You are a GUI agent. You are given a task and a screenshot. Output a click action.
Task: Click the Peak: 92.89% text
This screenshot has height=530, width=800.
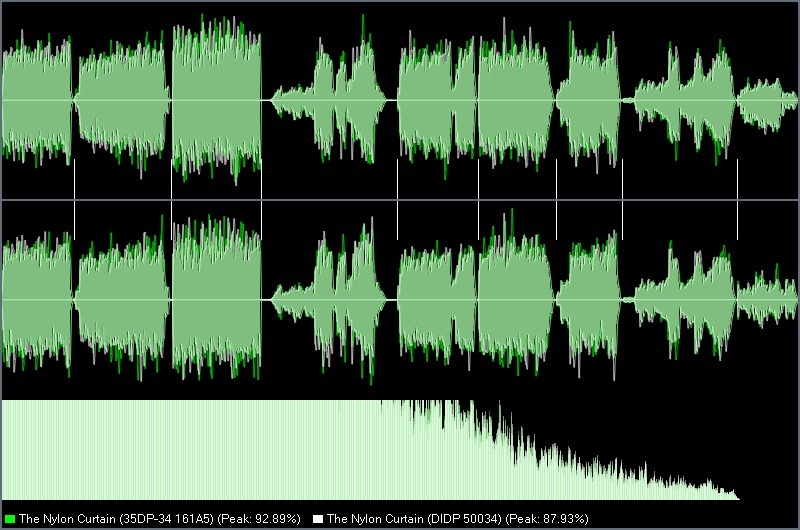[x=259, y=519]
